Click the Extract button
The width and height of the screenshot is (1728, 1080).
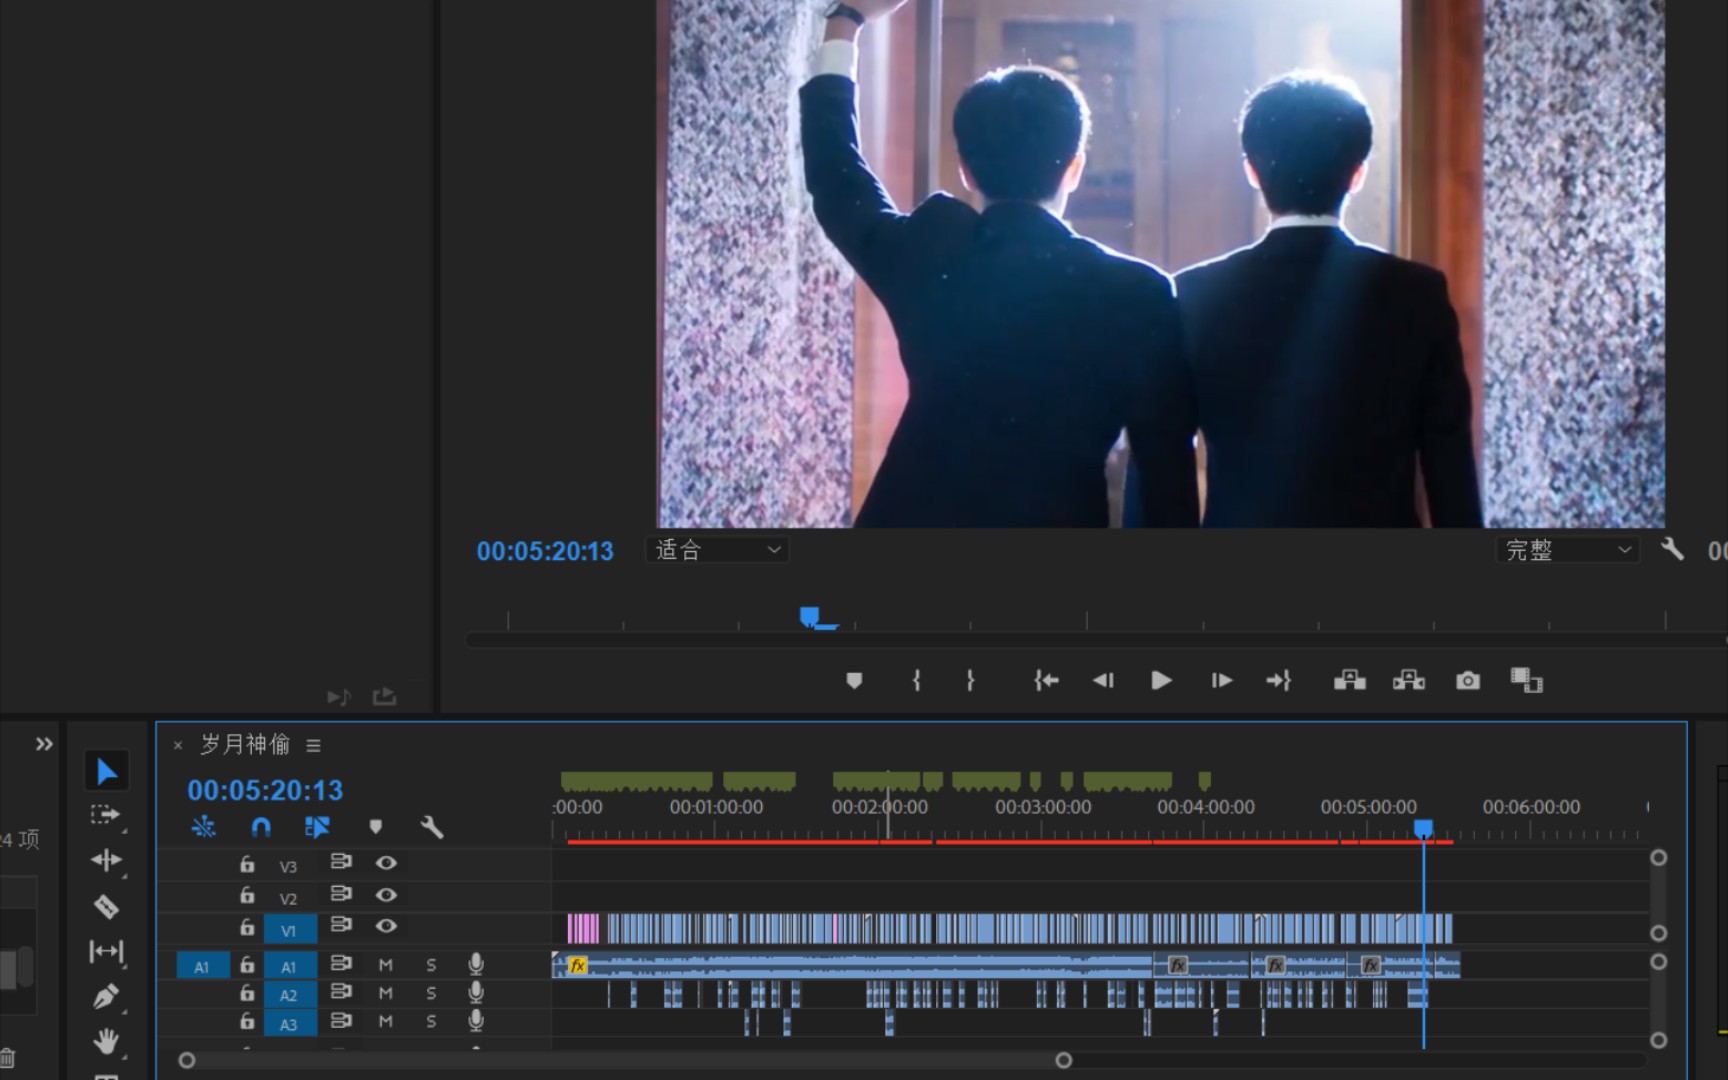click(1409, 681)
